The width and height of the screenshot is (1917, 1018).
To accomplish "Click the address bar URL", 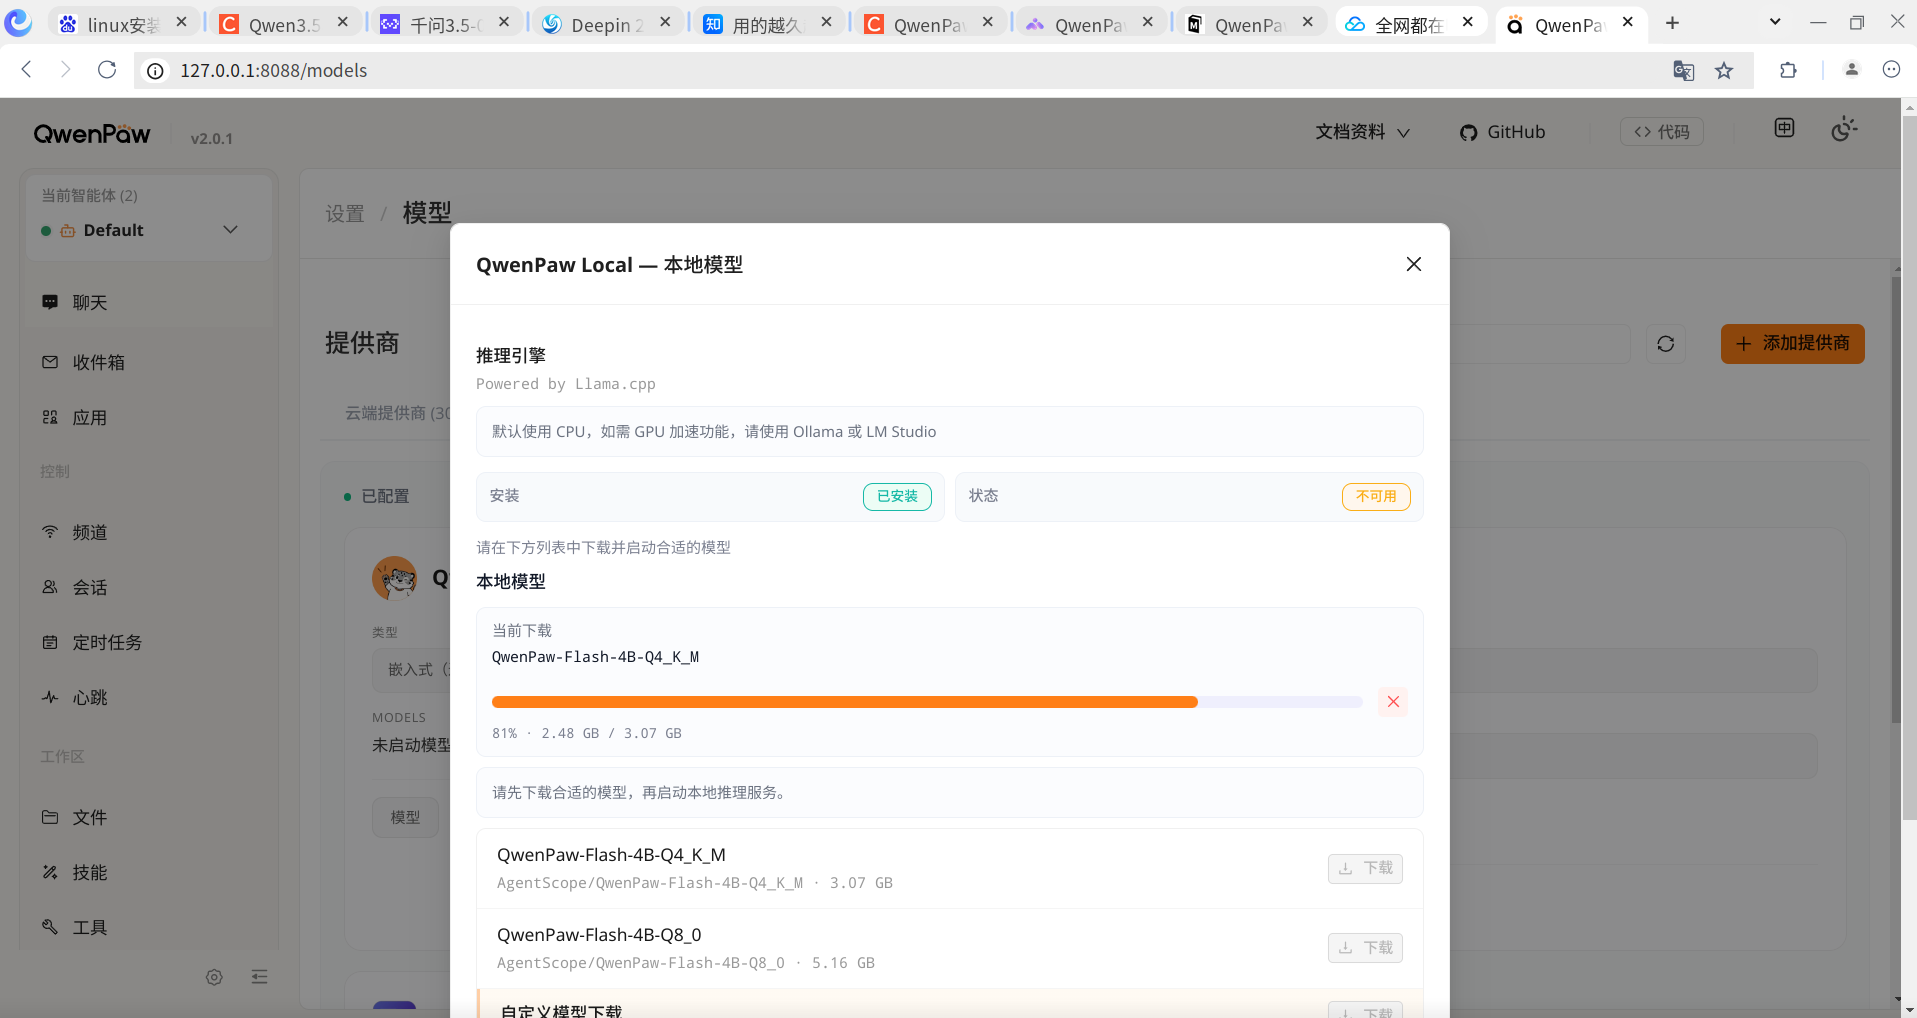I will (273, 70).
